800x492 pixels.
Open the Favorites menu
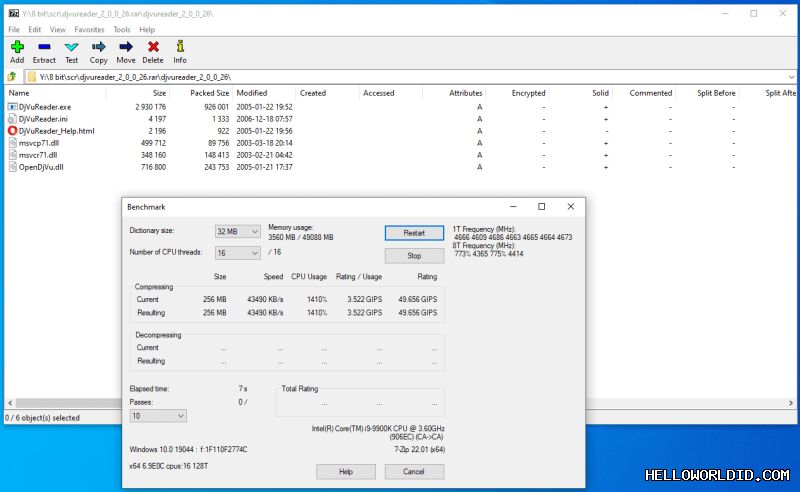[89, 30]
